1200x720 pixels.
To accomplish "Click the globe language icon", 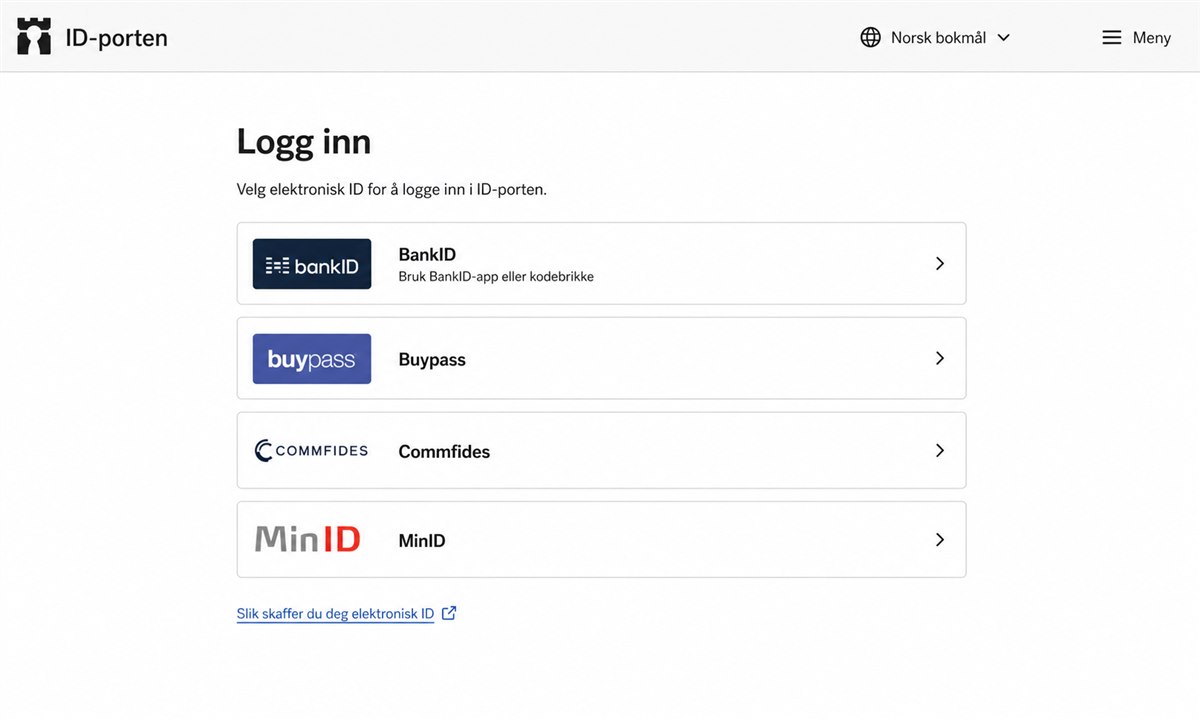I will [x=871, y=37].
